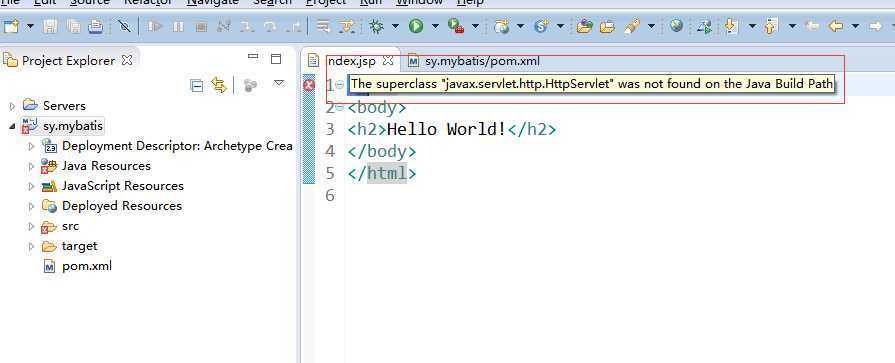Toggle code folding on the body line
Image resolution: width=895 pixels, height=363 pixels.
pos(340,107)
